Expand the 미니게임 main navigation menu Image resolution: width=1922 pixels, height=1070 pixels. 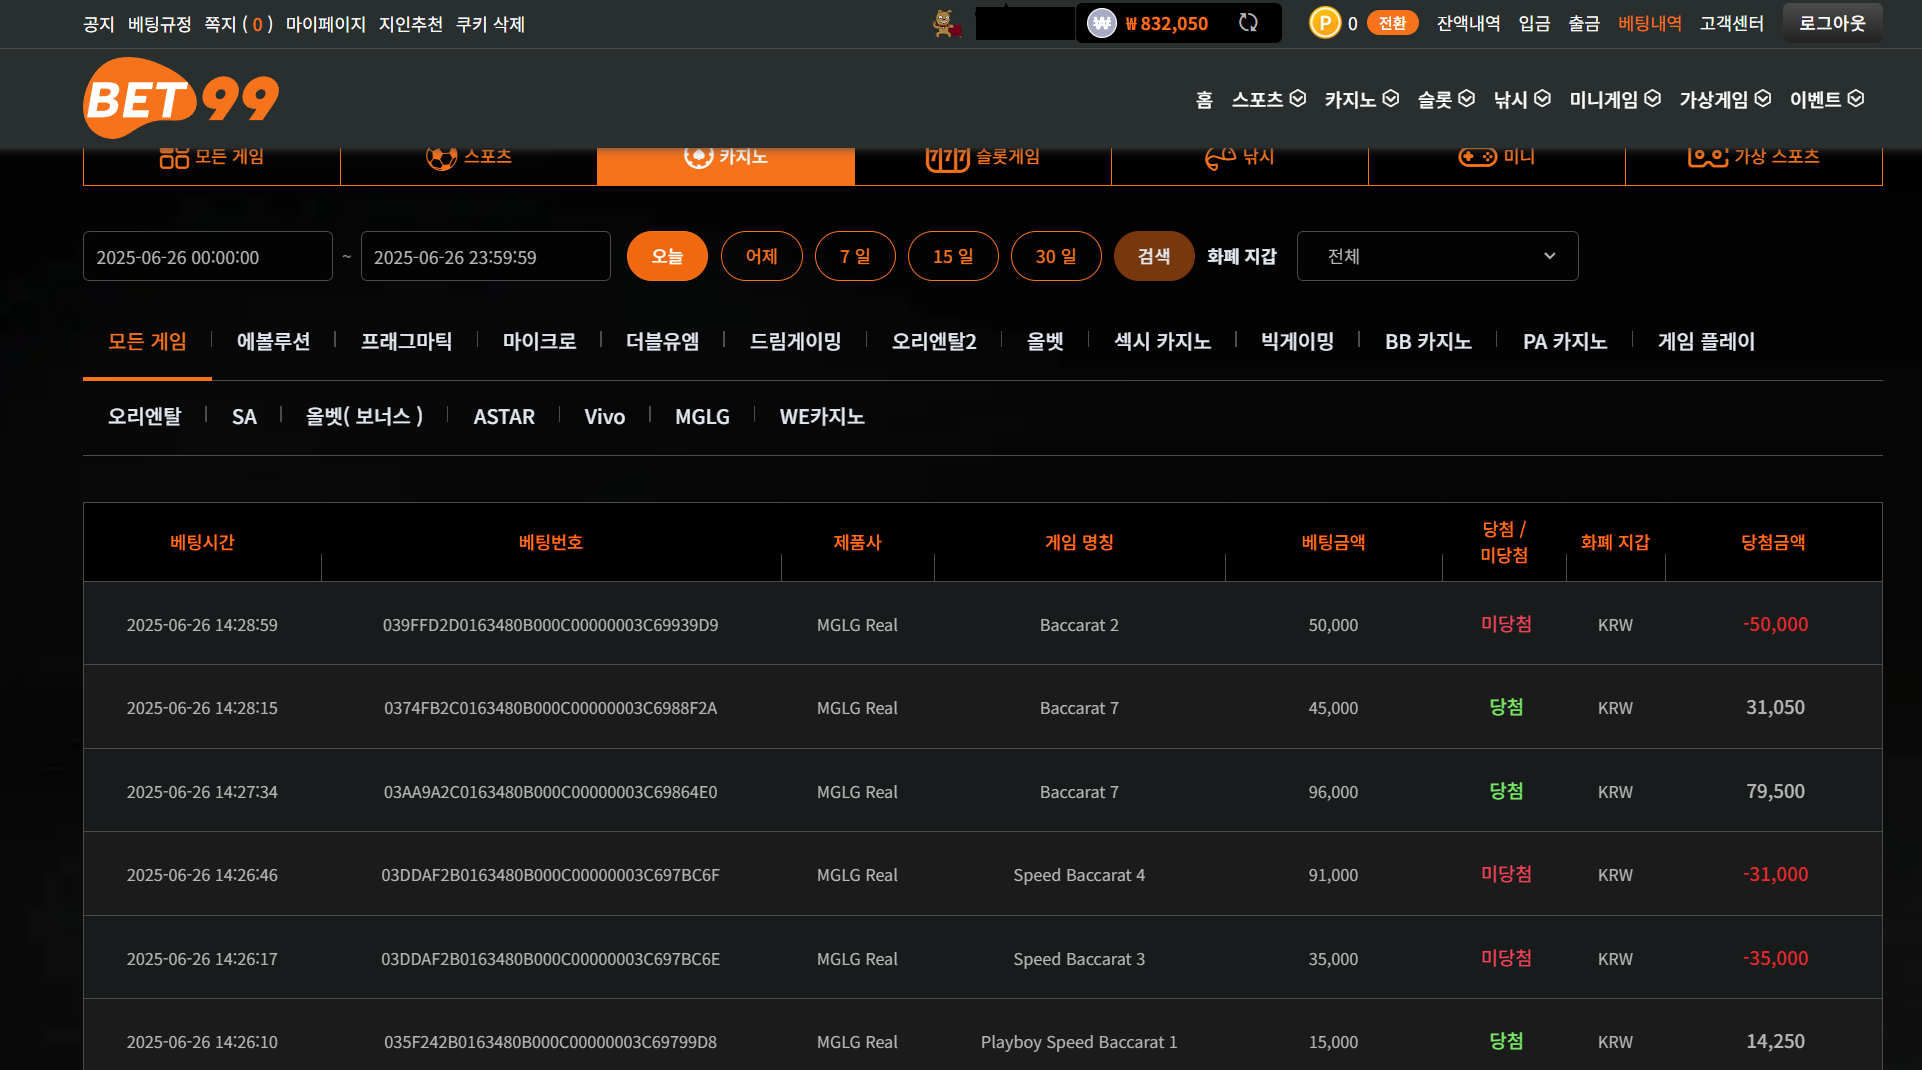point(1614,99)
